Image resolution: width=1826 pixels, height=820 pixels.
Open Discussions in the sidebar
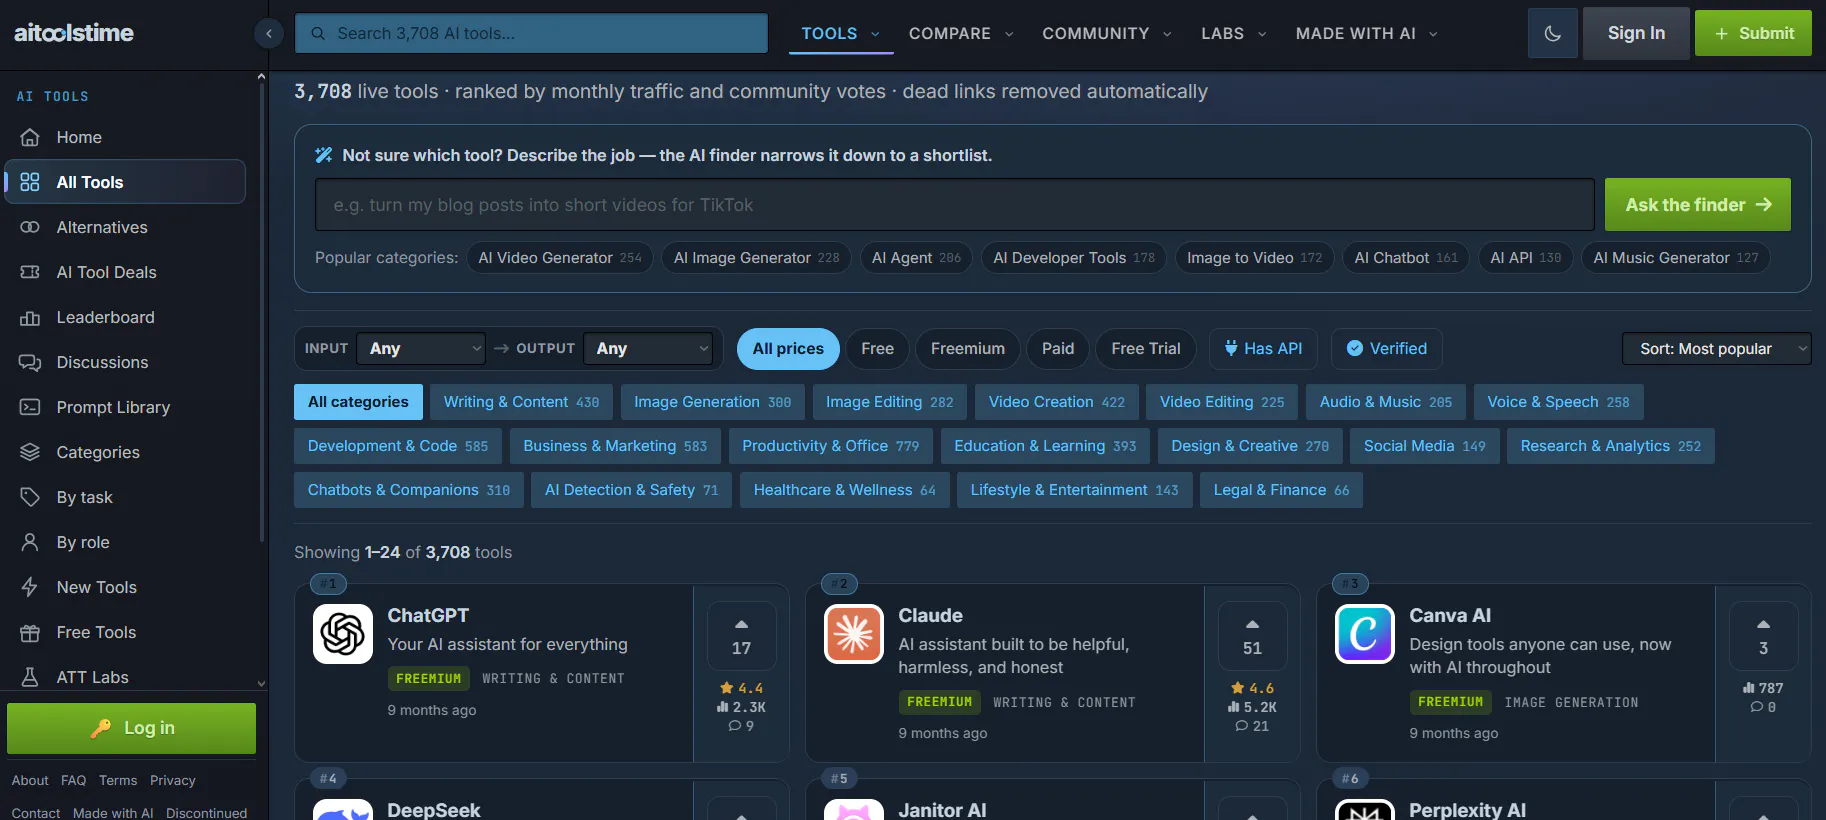click(125, 362)
